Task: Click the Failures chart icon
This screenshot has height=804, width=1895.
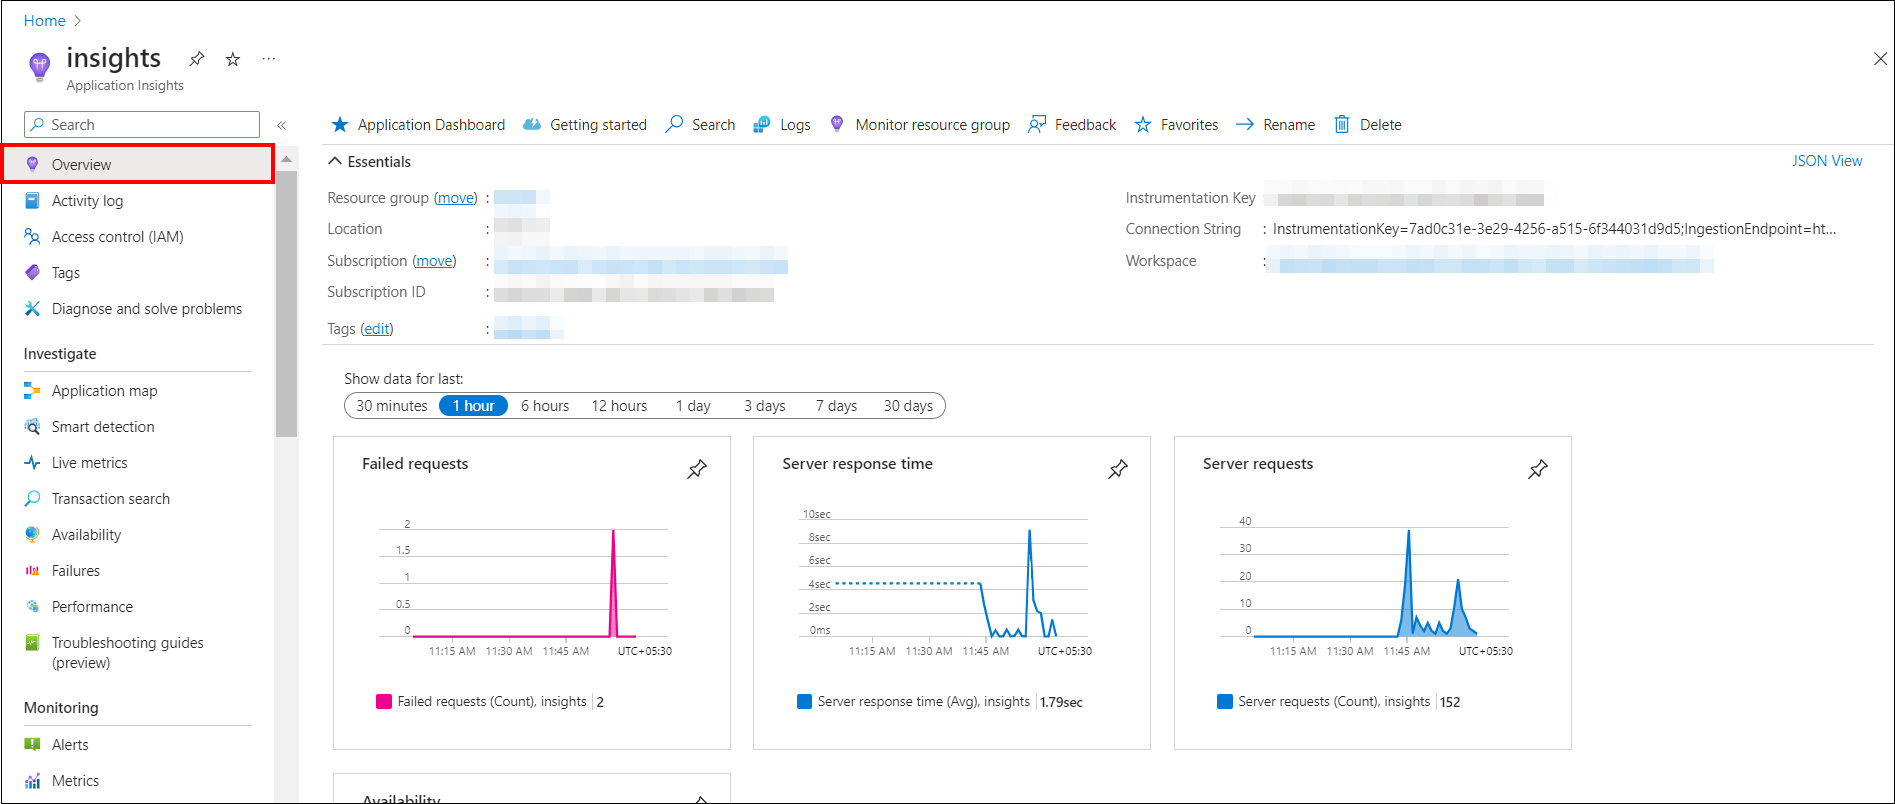Action: click(x=32, y=571)
